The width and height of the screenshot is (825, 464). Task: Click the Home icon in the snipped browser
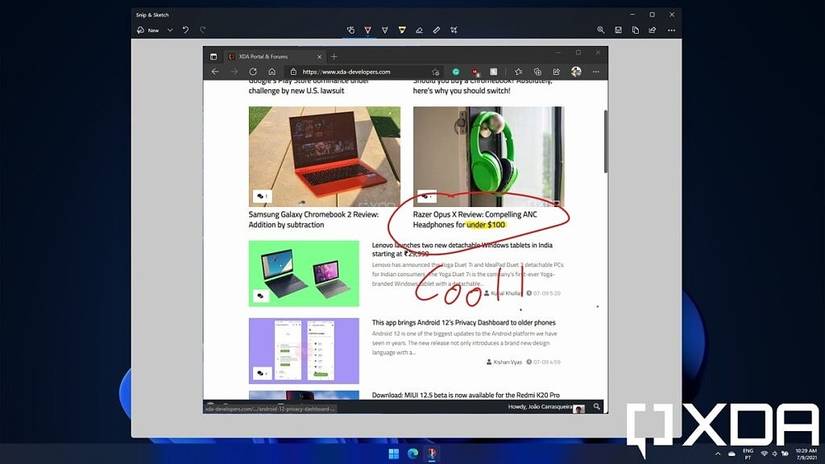272,72
